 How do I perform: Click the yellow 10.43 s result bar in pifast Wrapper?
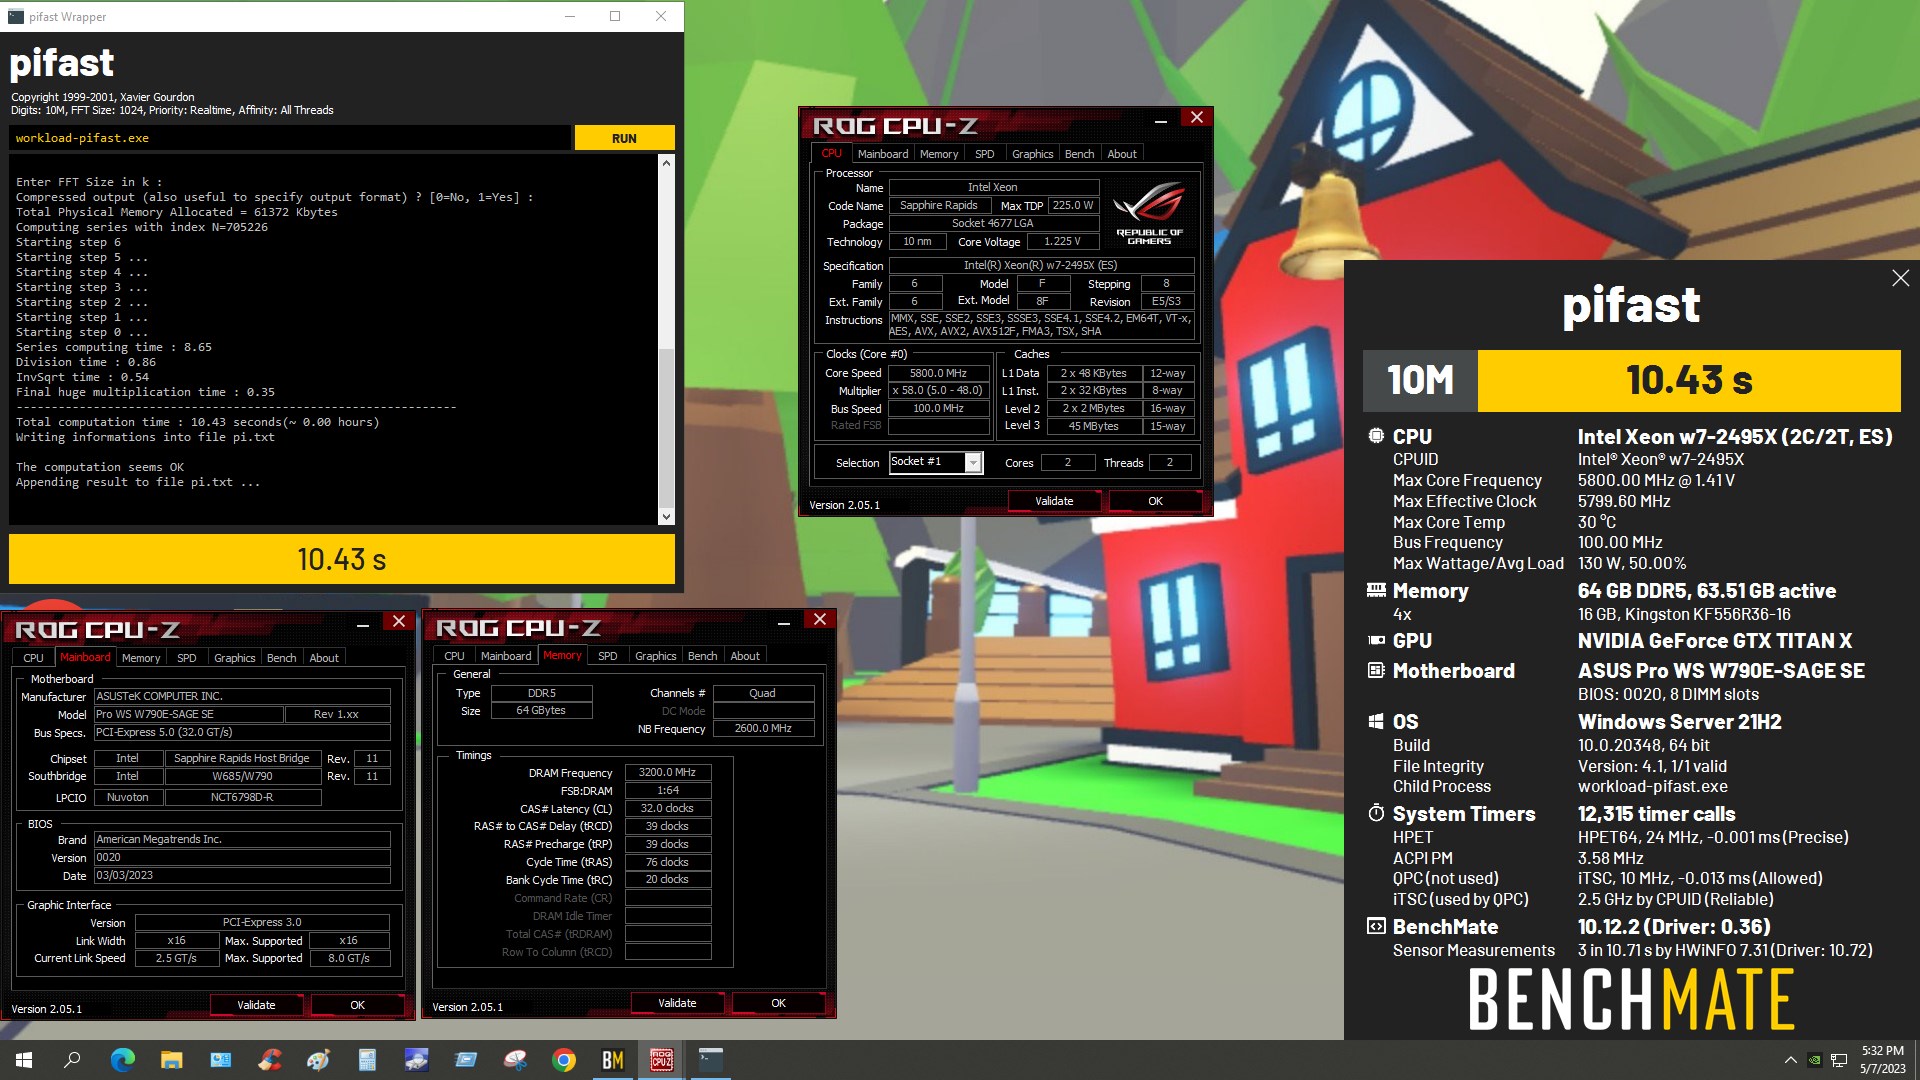click(x=342, y=559)
